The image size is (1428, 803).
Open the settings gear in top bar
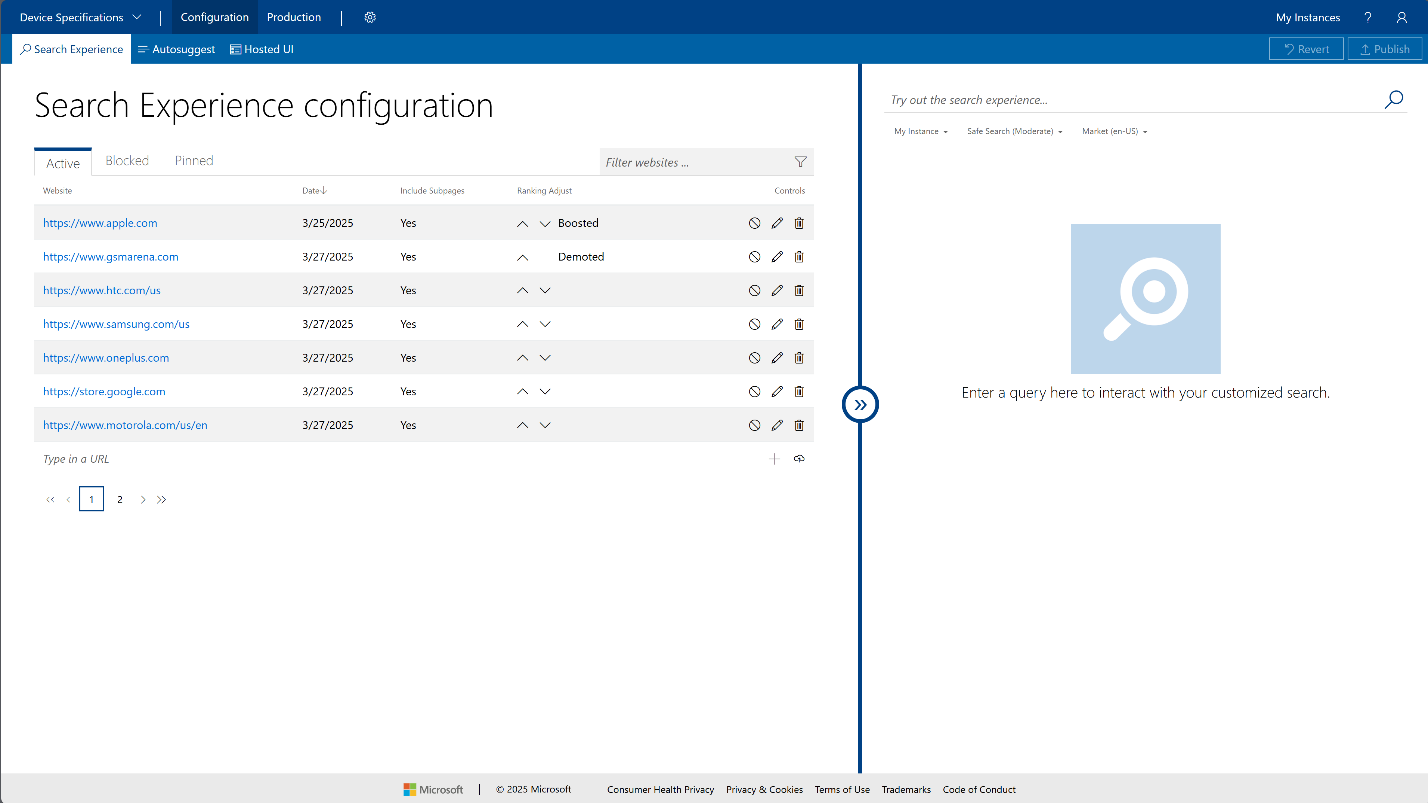370,17
